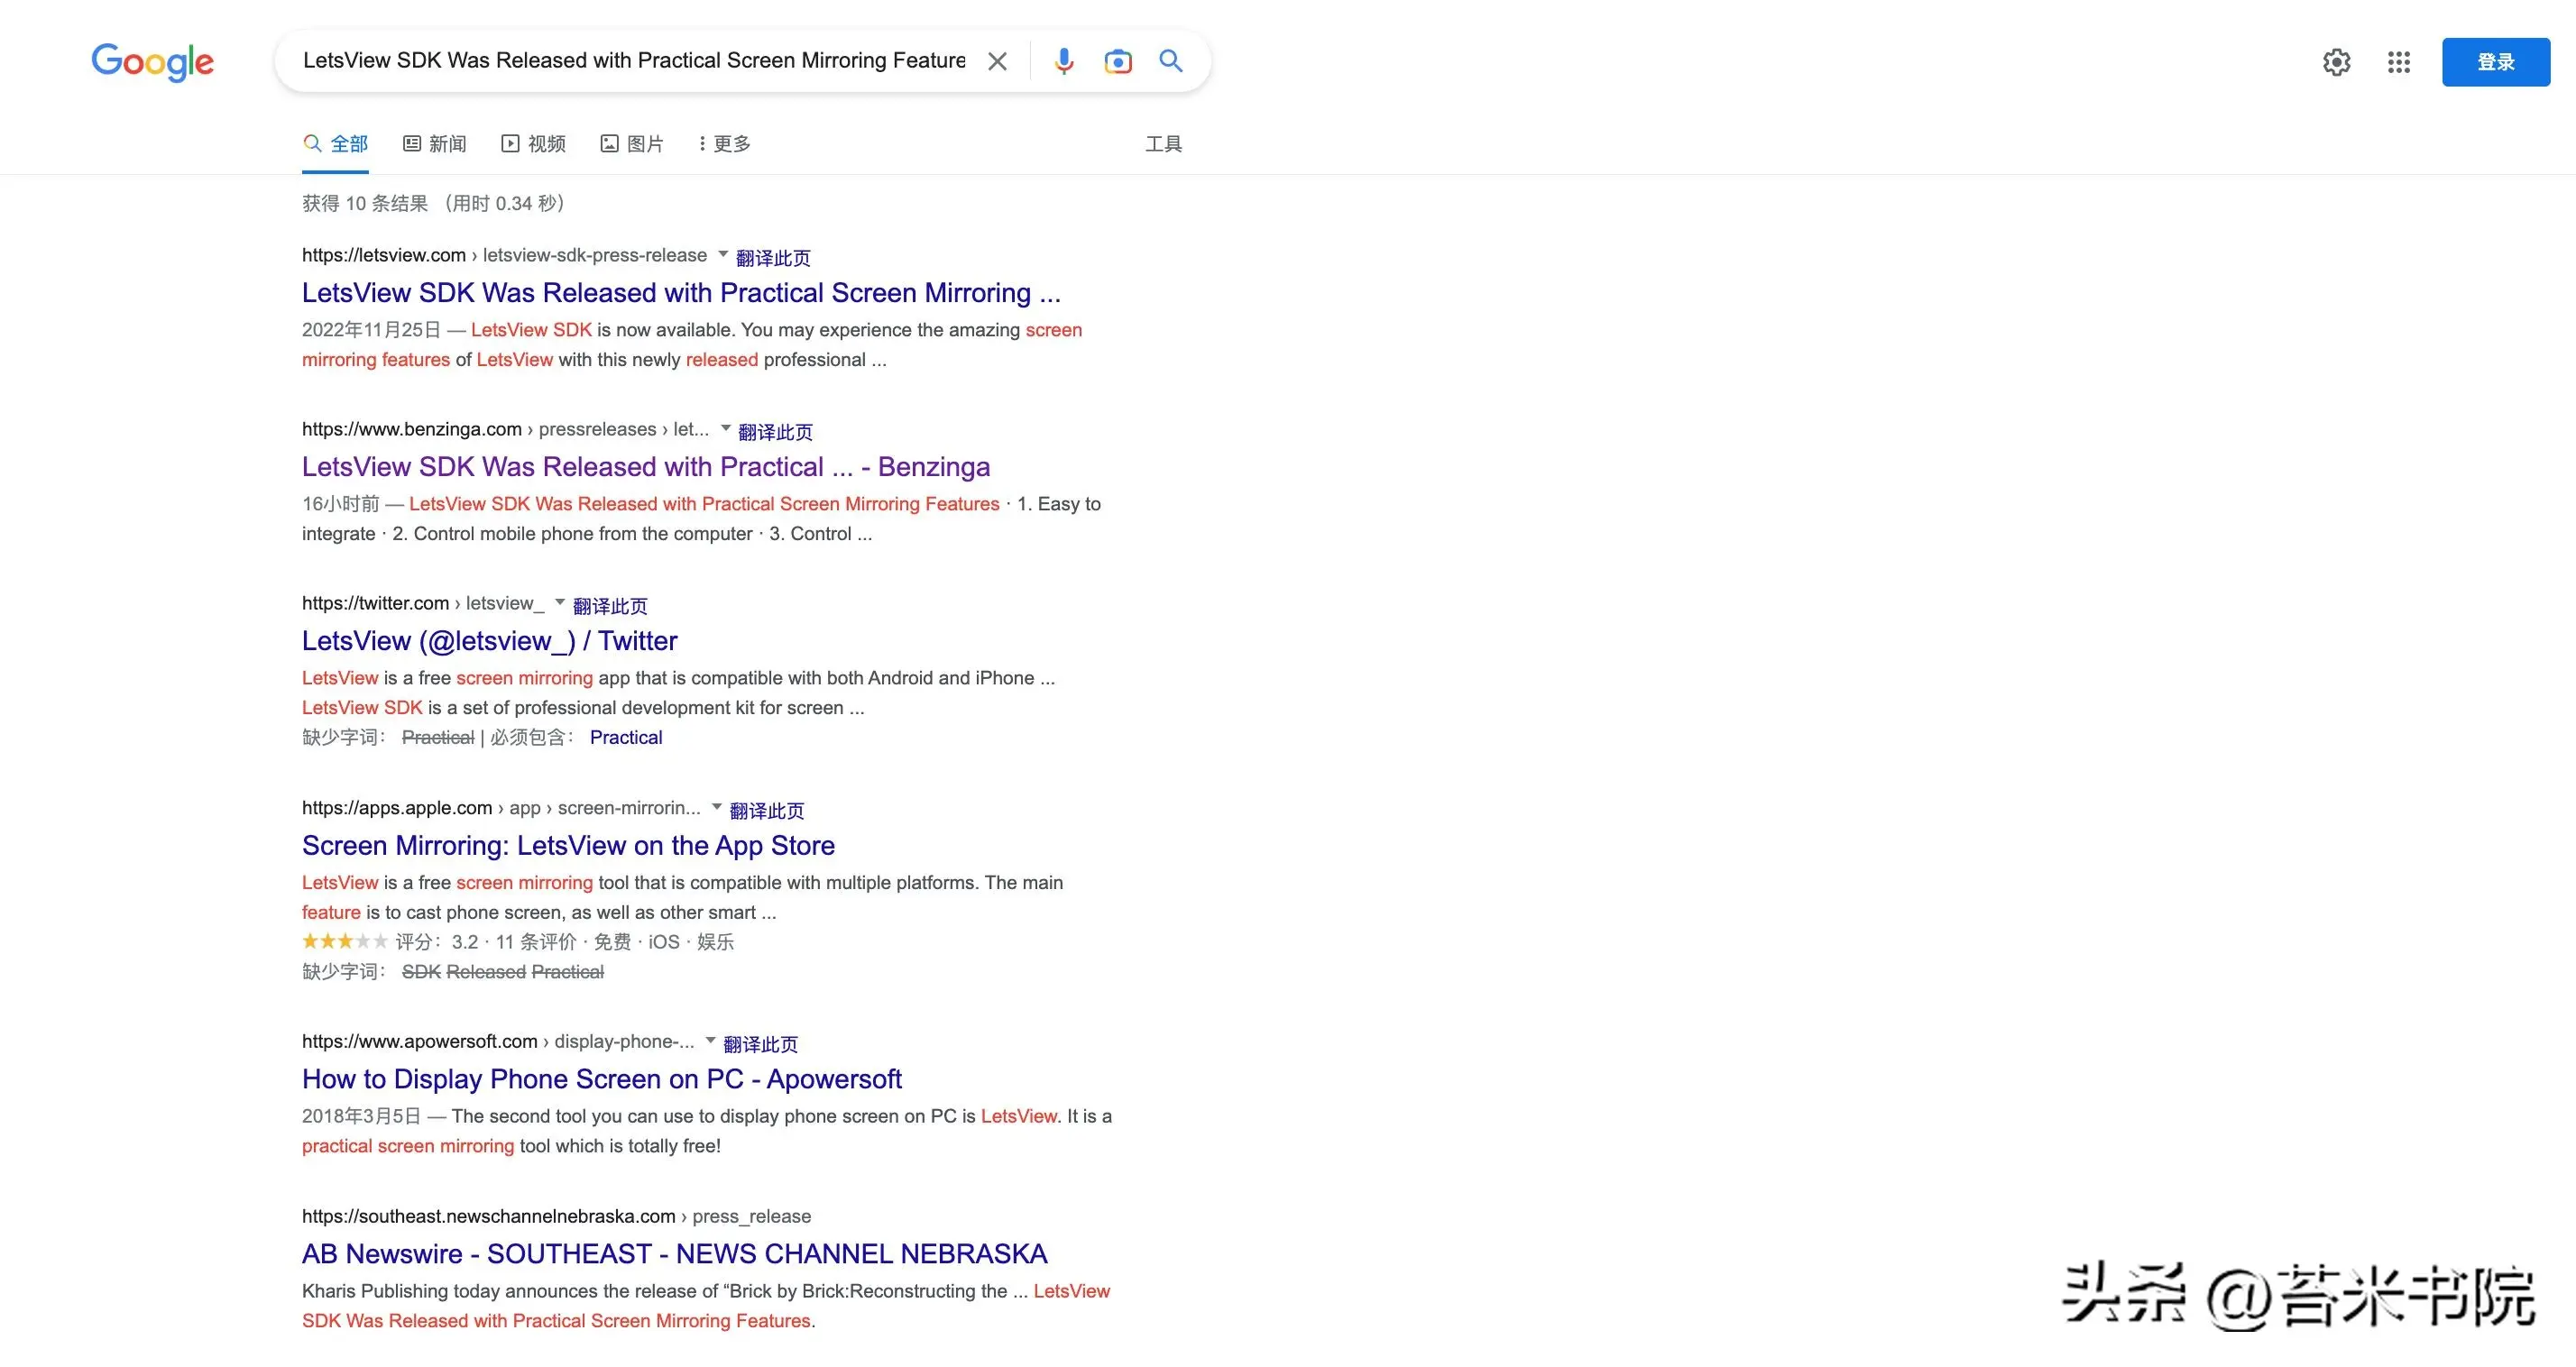Click the 16小时前 timestamp in Benzinga snippet
This screenshot has width=2576, height=1367.
341,504
